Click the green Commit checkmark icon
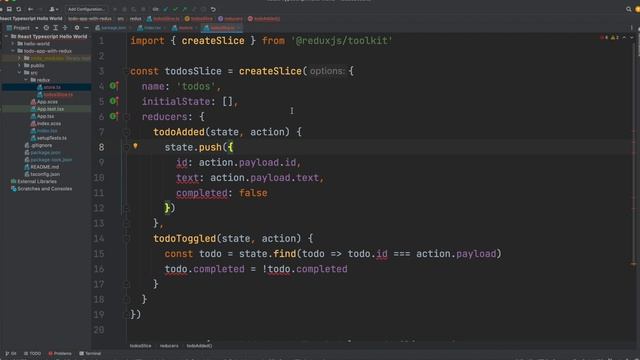Screen dimensions: 640x360 tap(175, 9)
